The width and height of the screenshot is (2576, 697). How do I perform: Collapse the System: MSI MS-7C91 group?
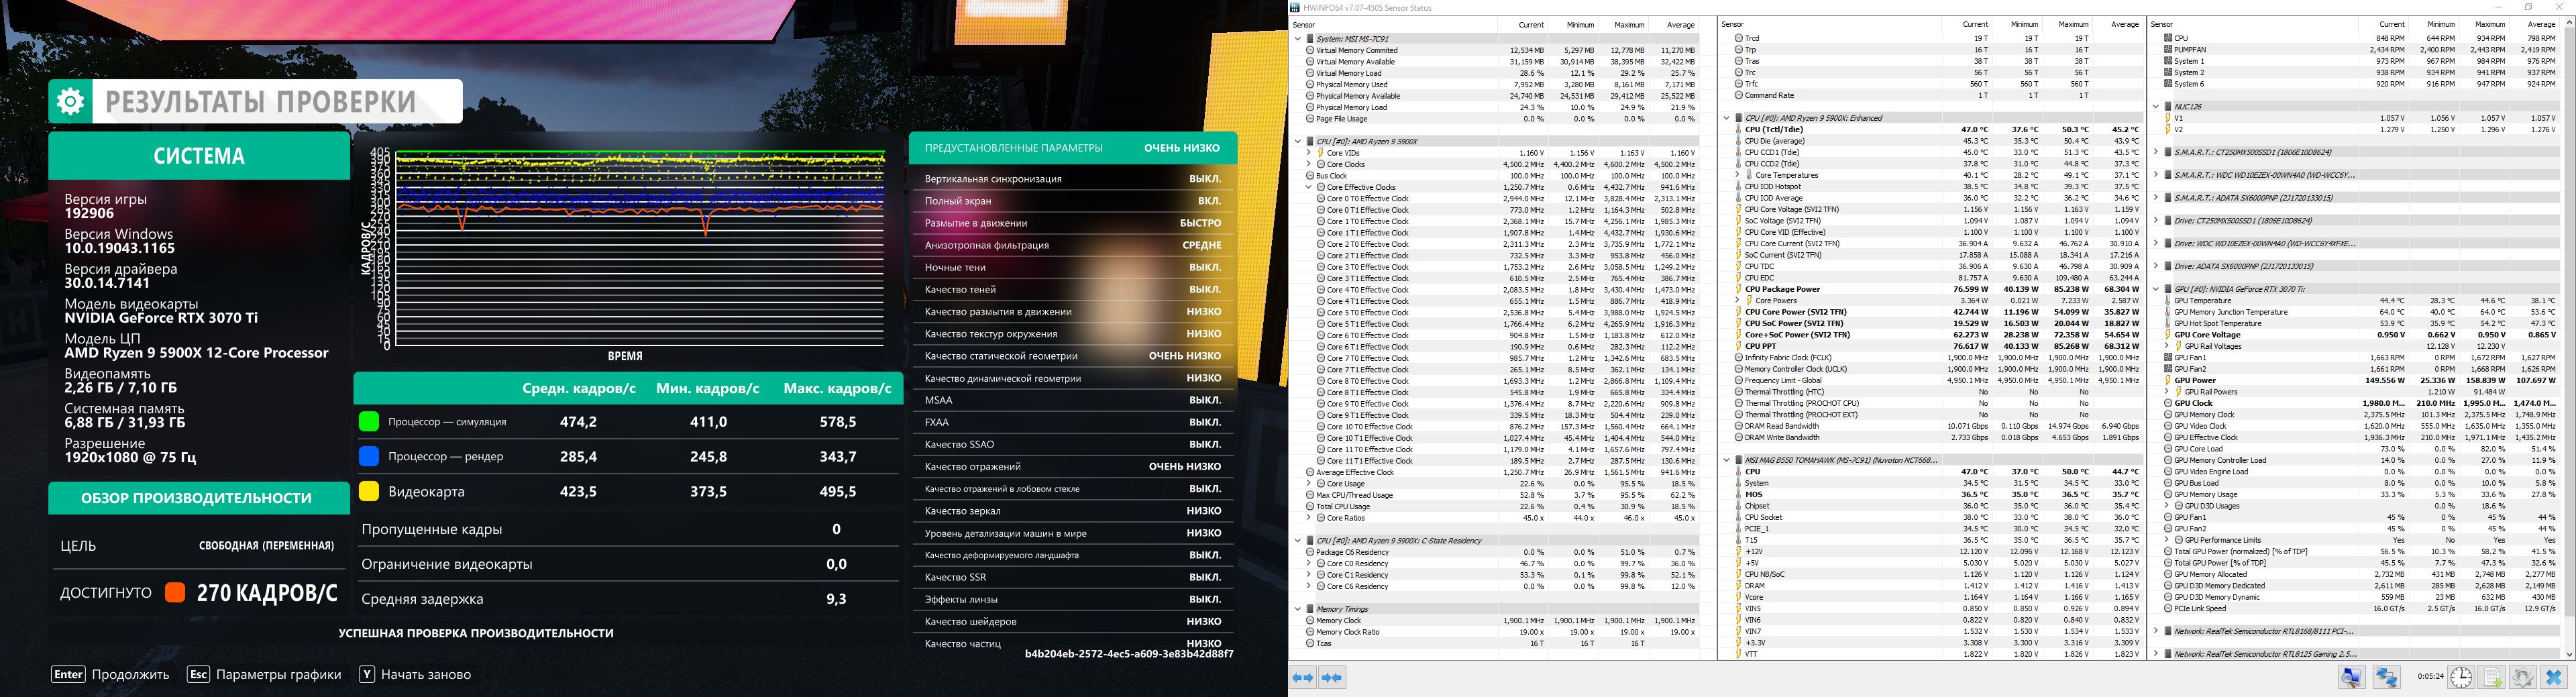pyautogui.click(x=1298, y=38)
